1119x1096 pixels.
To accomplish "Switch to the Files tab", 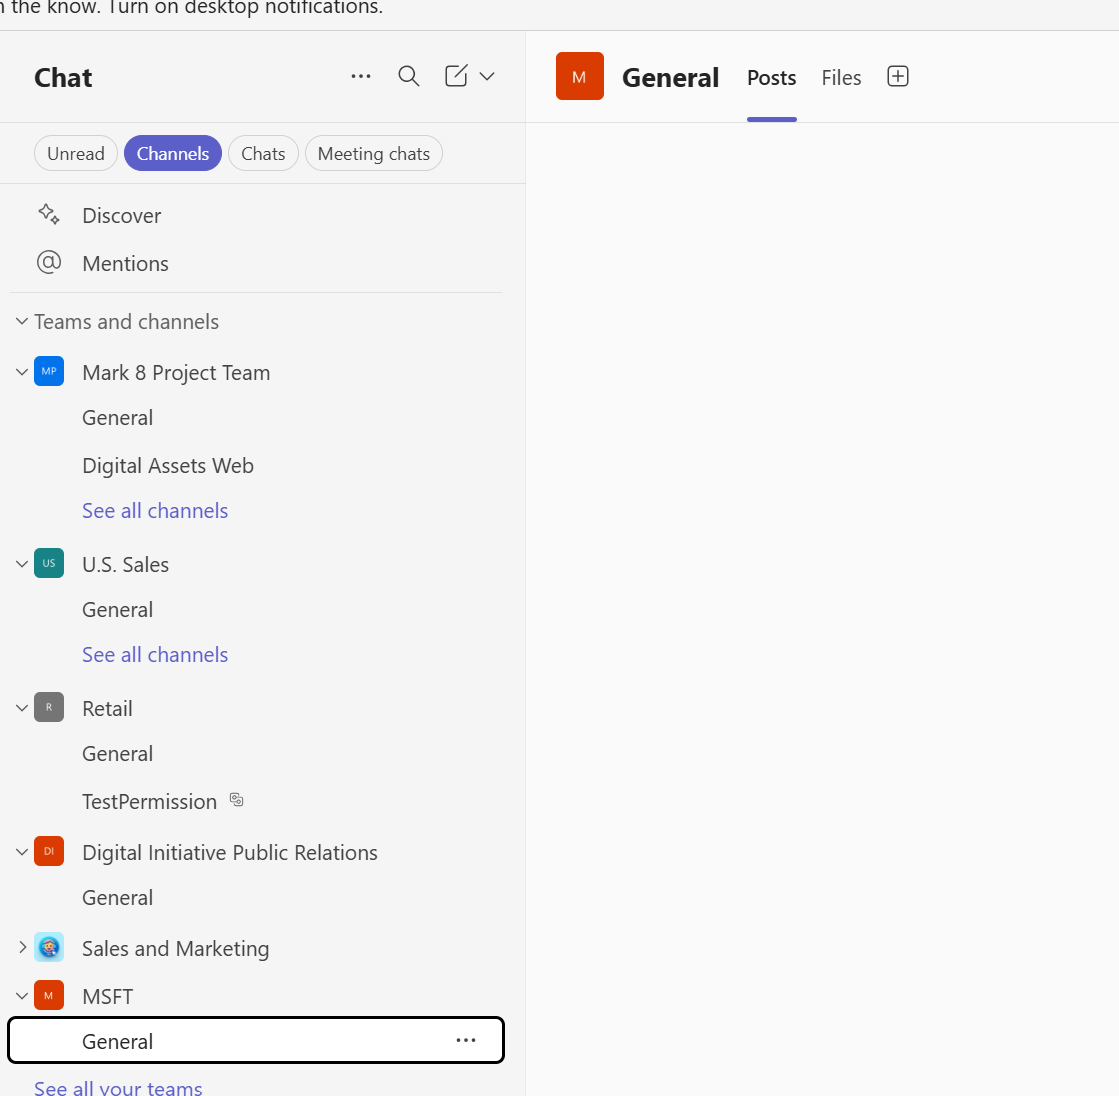I will (841, 78).
